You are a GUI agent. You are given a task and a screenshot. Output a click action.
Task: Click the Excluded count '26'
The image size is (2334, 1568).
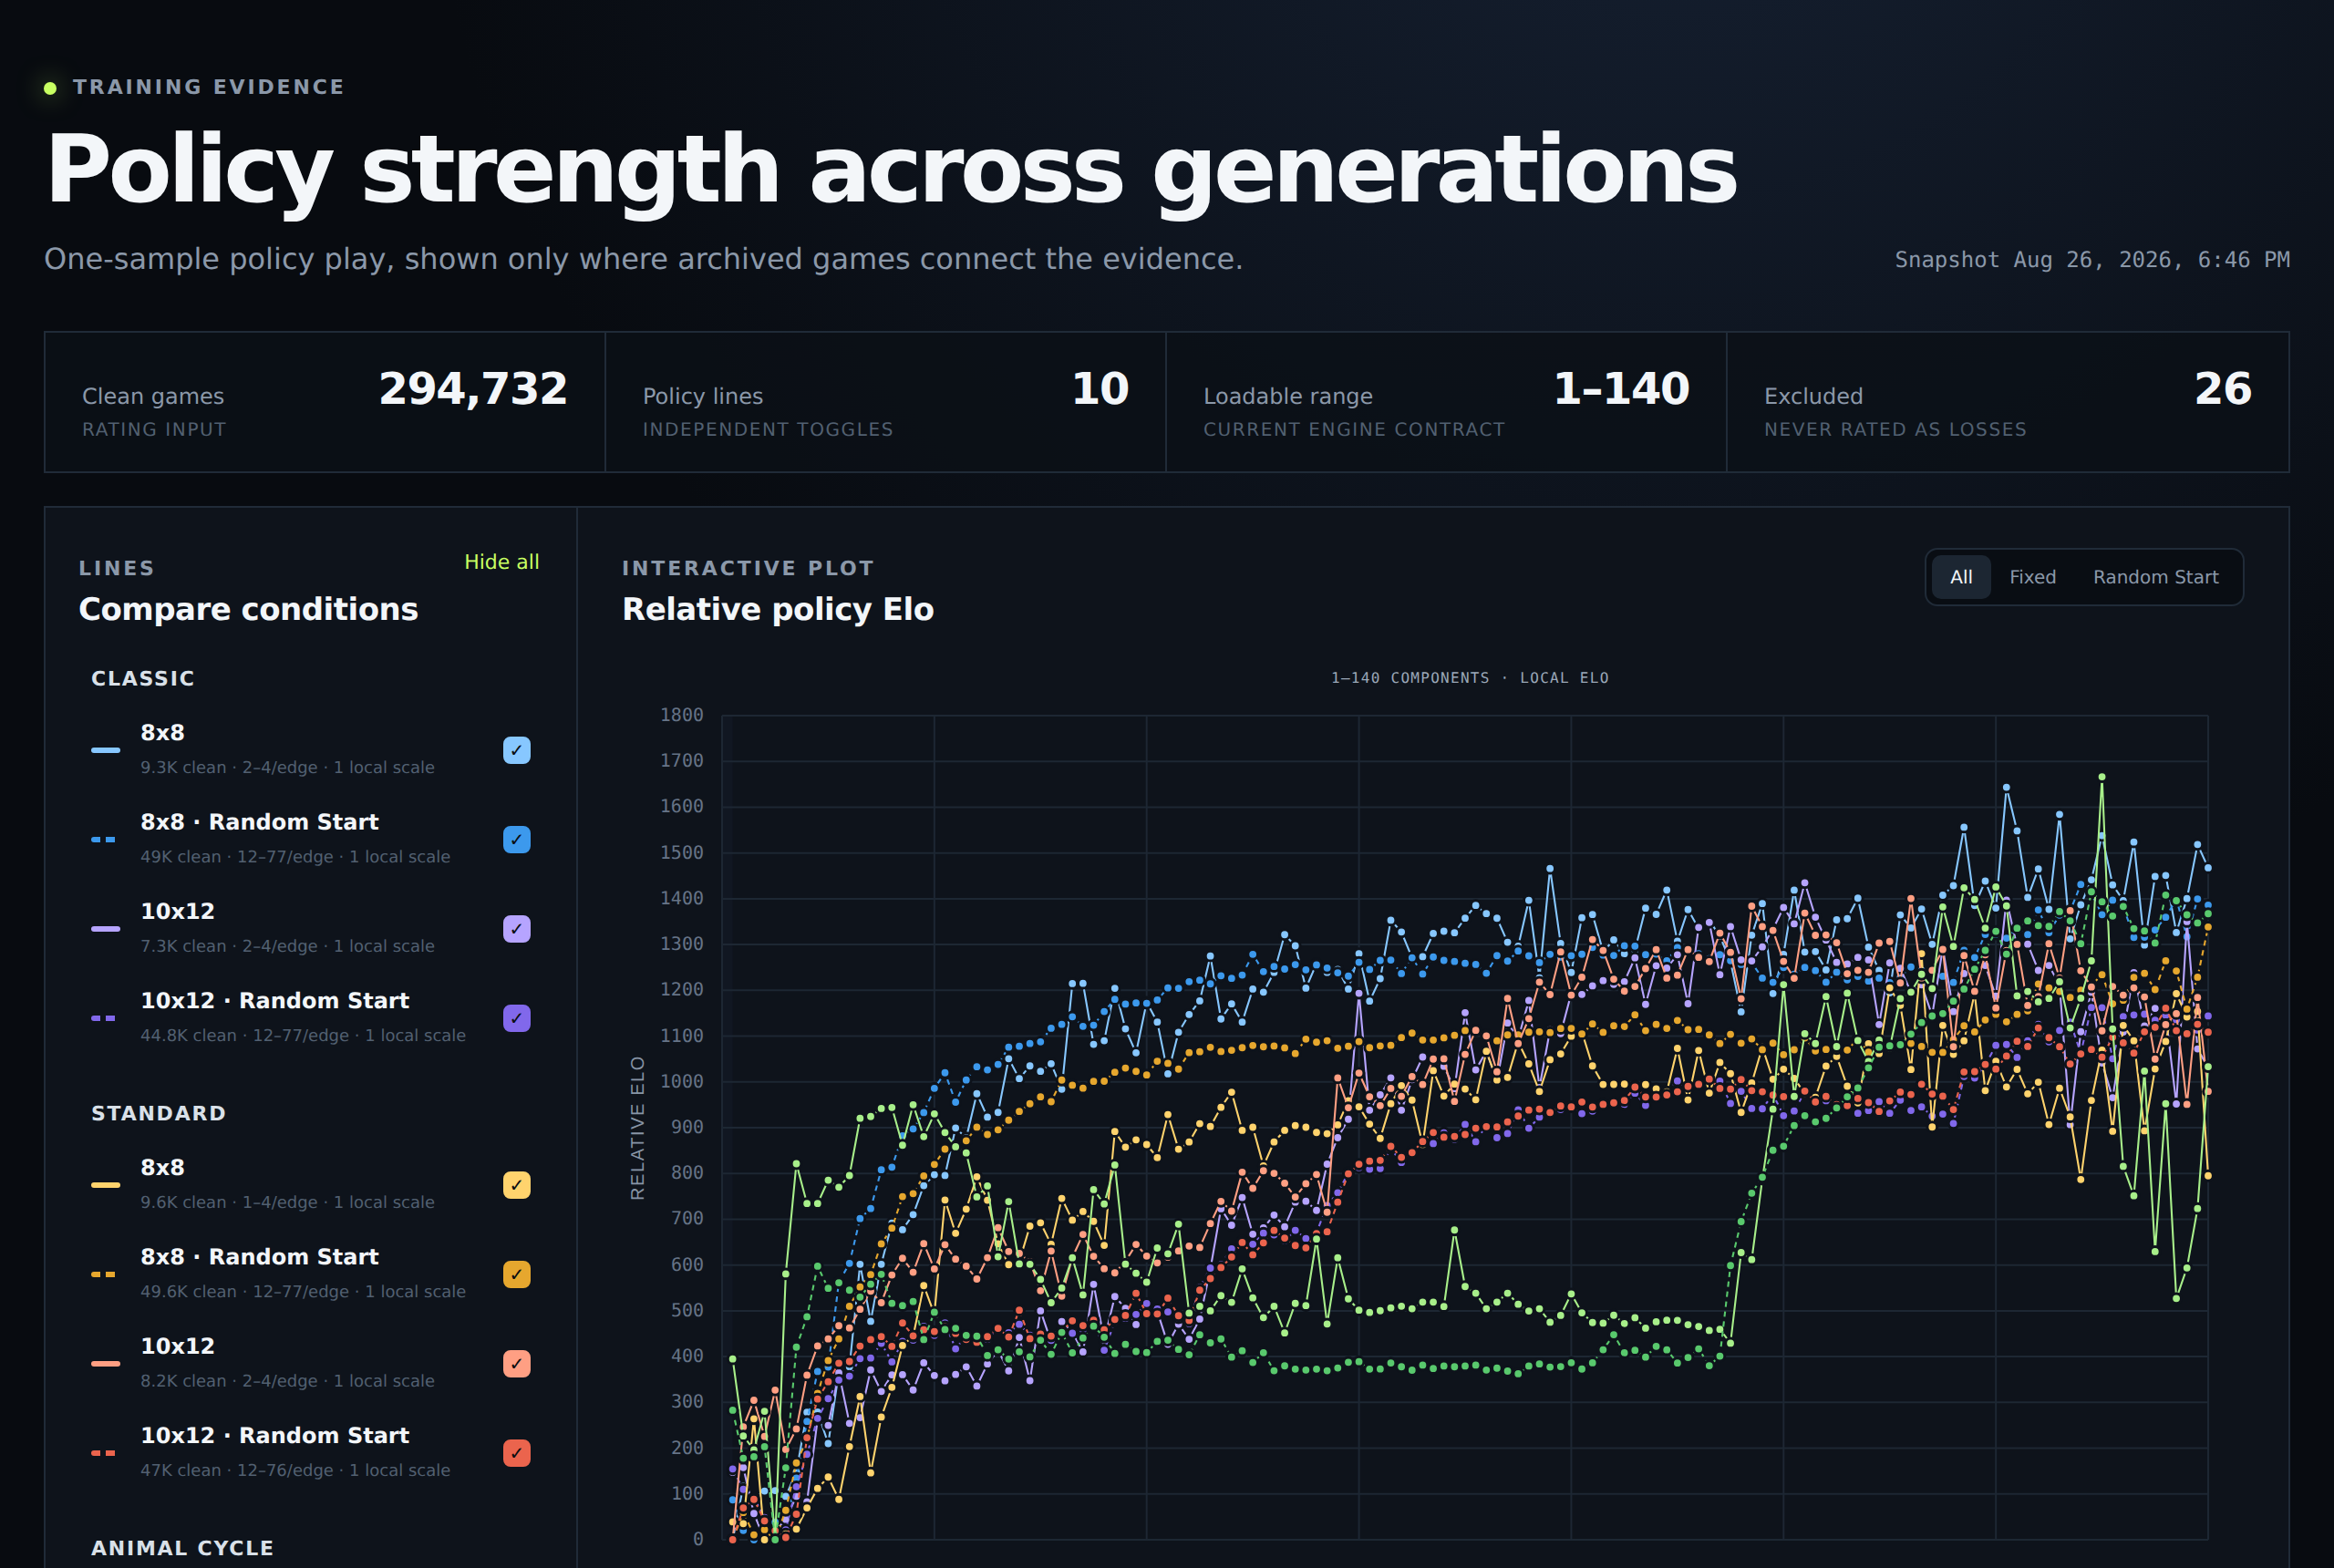[2222, 389]
